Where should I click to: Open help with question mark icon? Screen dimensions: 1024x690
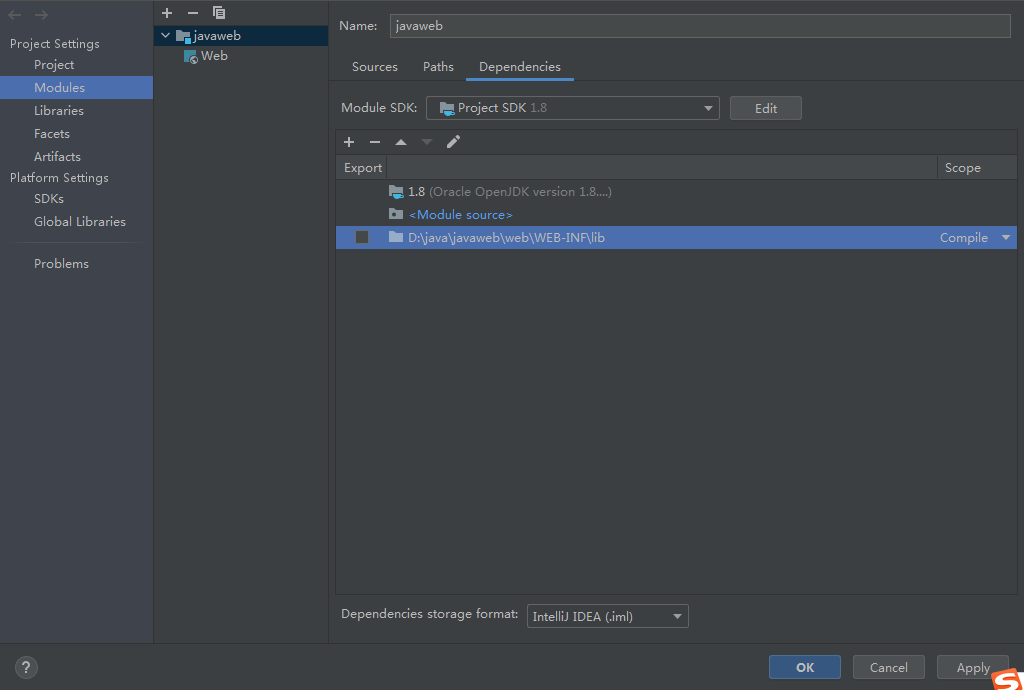coord(26,667)
